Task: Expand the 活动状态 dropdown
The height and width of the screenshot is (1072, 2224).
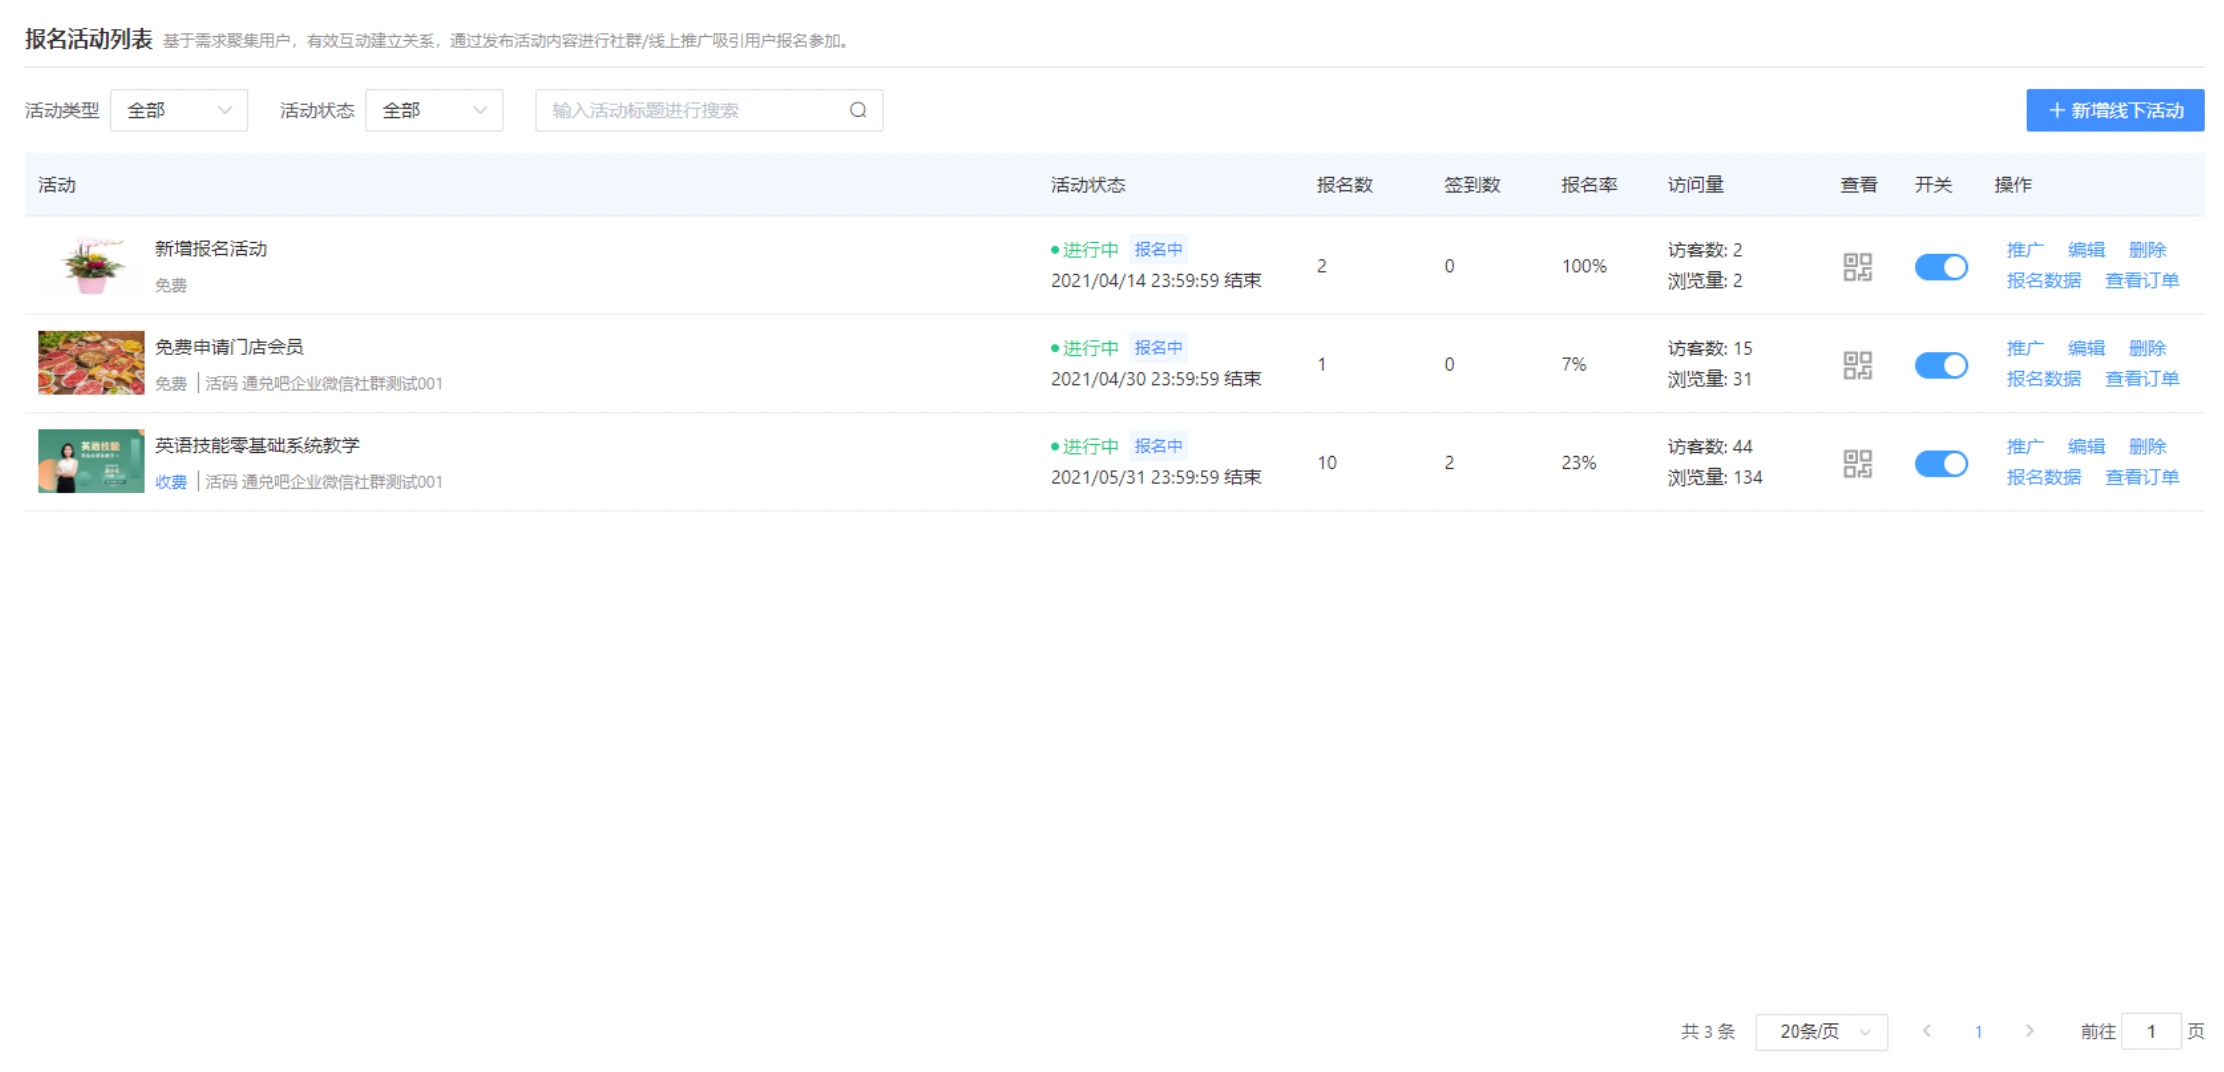Action: click(434, 110)
